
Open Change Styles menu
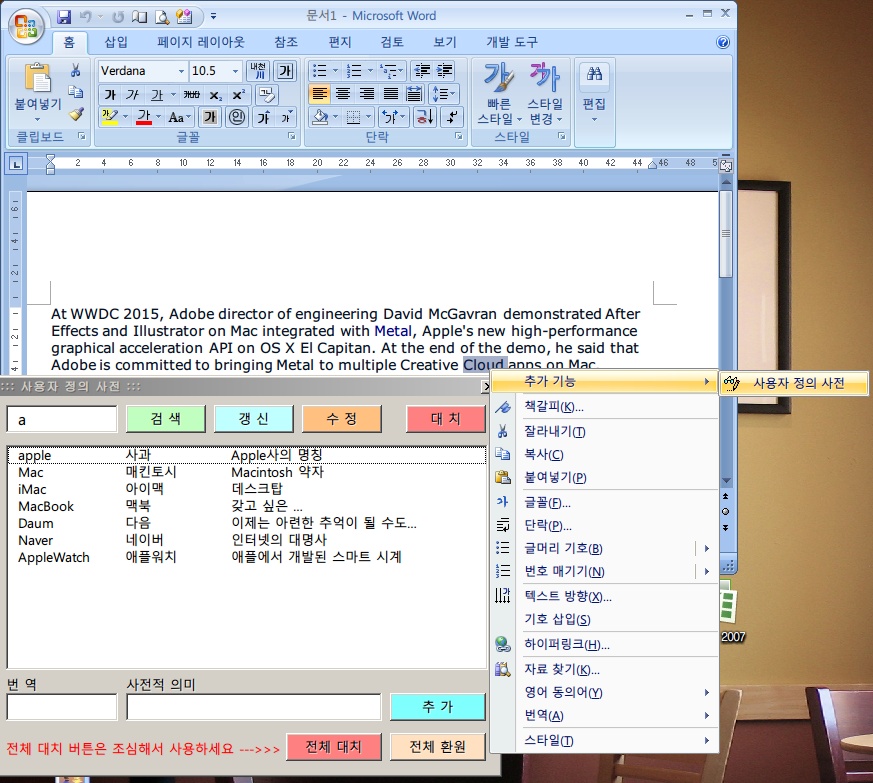[x=545, y=94]
